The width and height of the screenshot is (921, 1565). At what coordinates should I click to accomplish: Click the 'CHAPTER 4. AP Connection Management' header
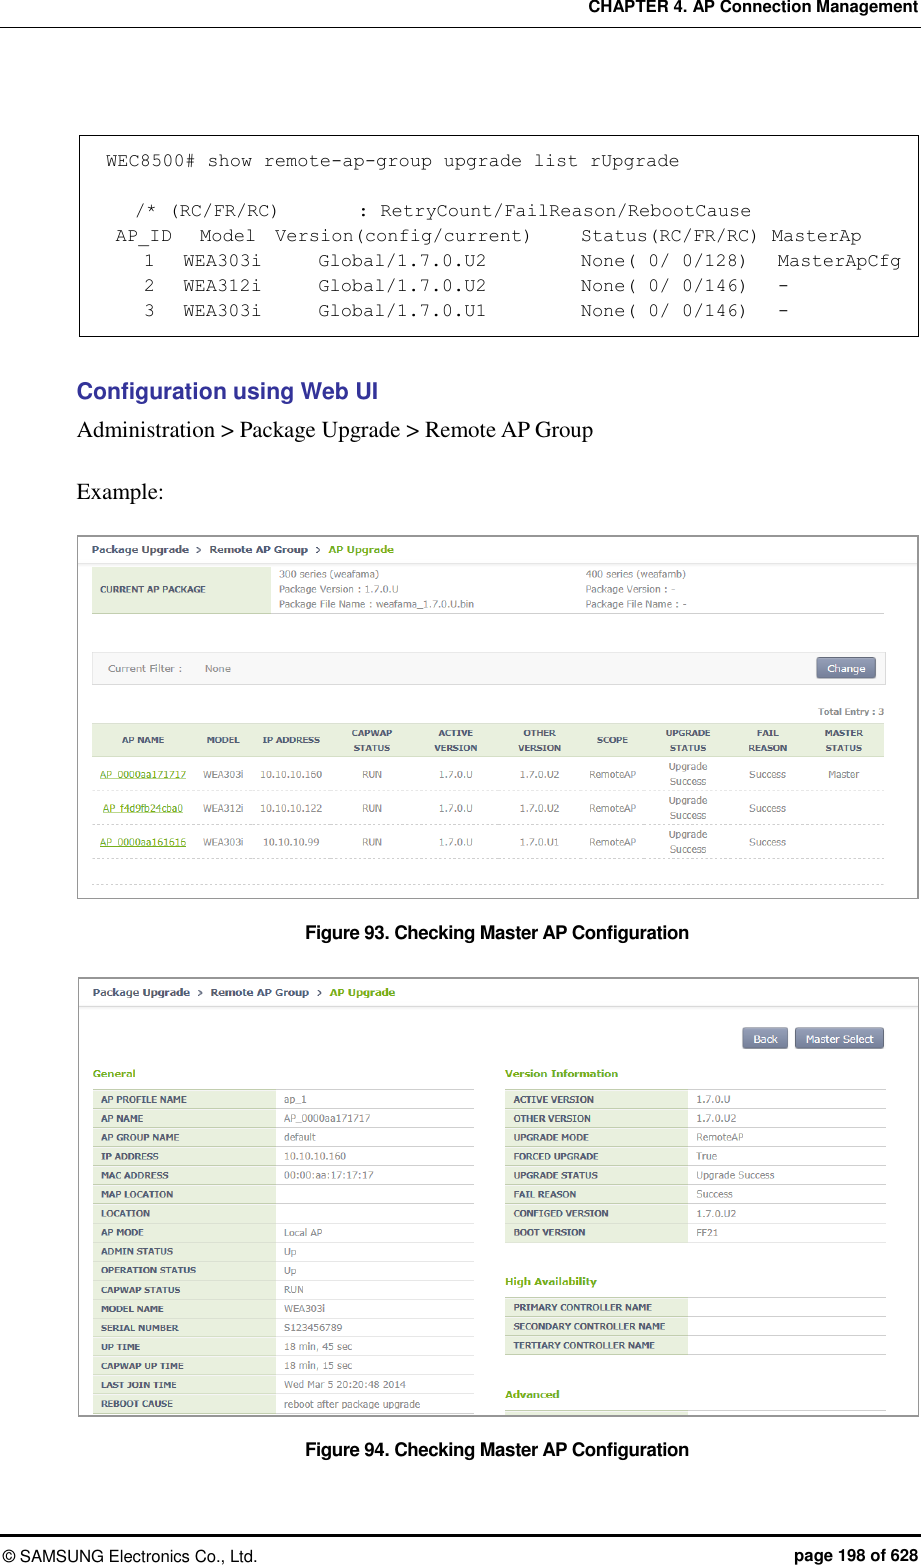(752, 8)
